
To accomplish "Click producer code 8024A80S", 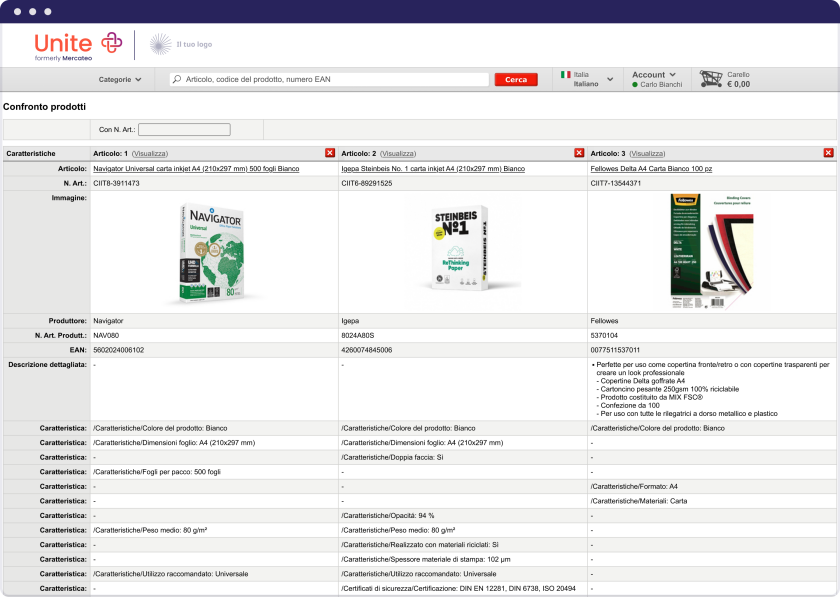I will pyautogui.click(x=357, y=335).
